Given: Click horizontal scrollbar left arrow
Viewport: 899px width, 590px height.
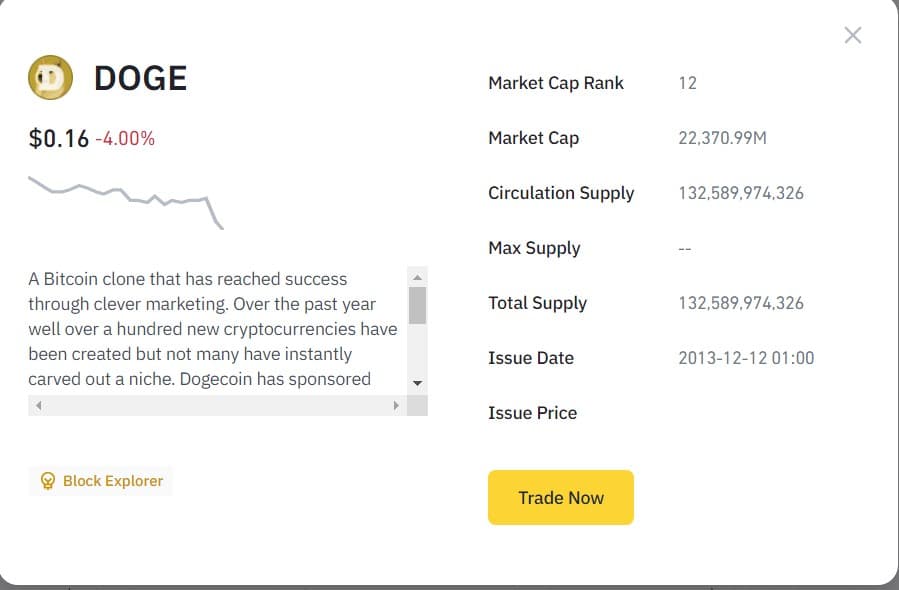Looking at the screenshot, I should [38, 405].
